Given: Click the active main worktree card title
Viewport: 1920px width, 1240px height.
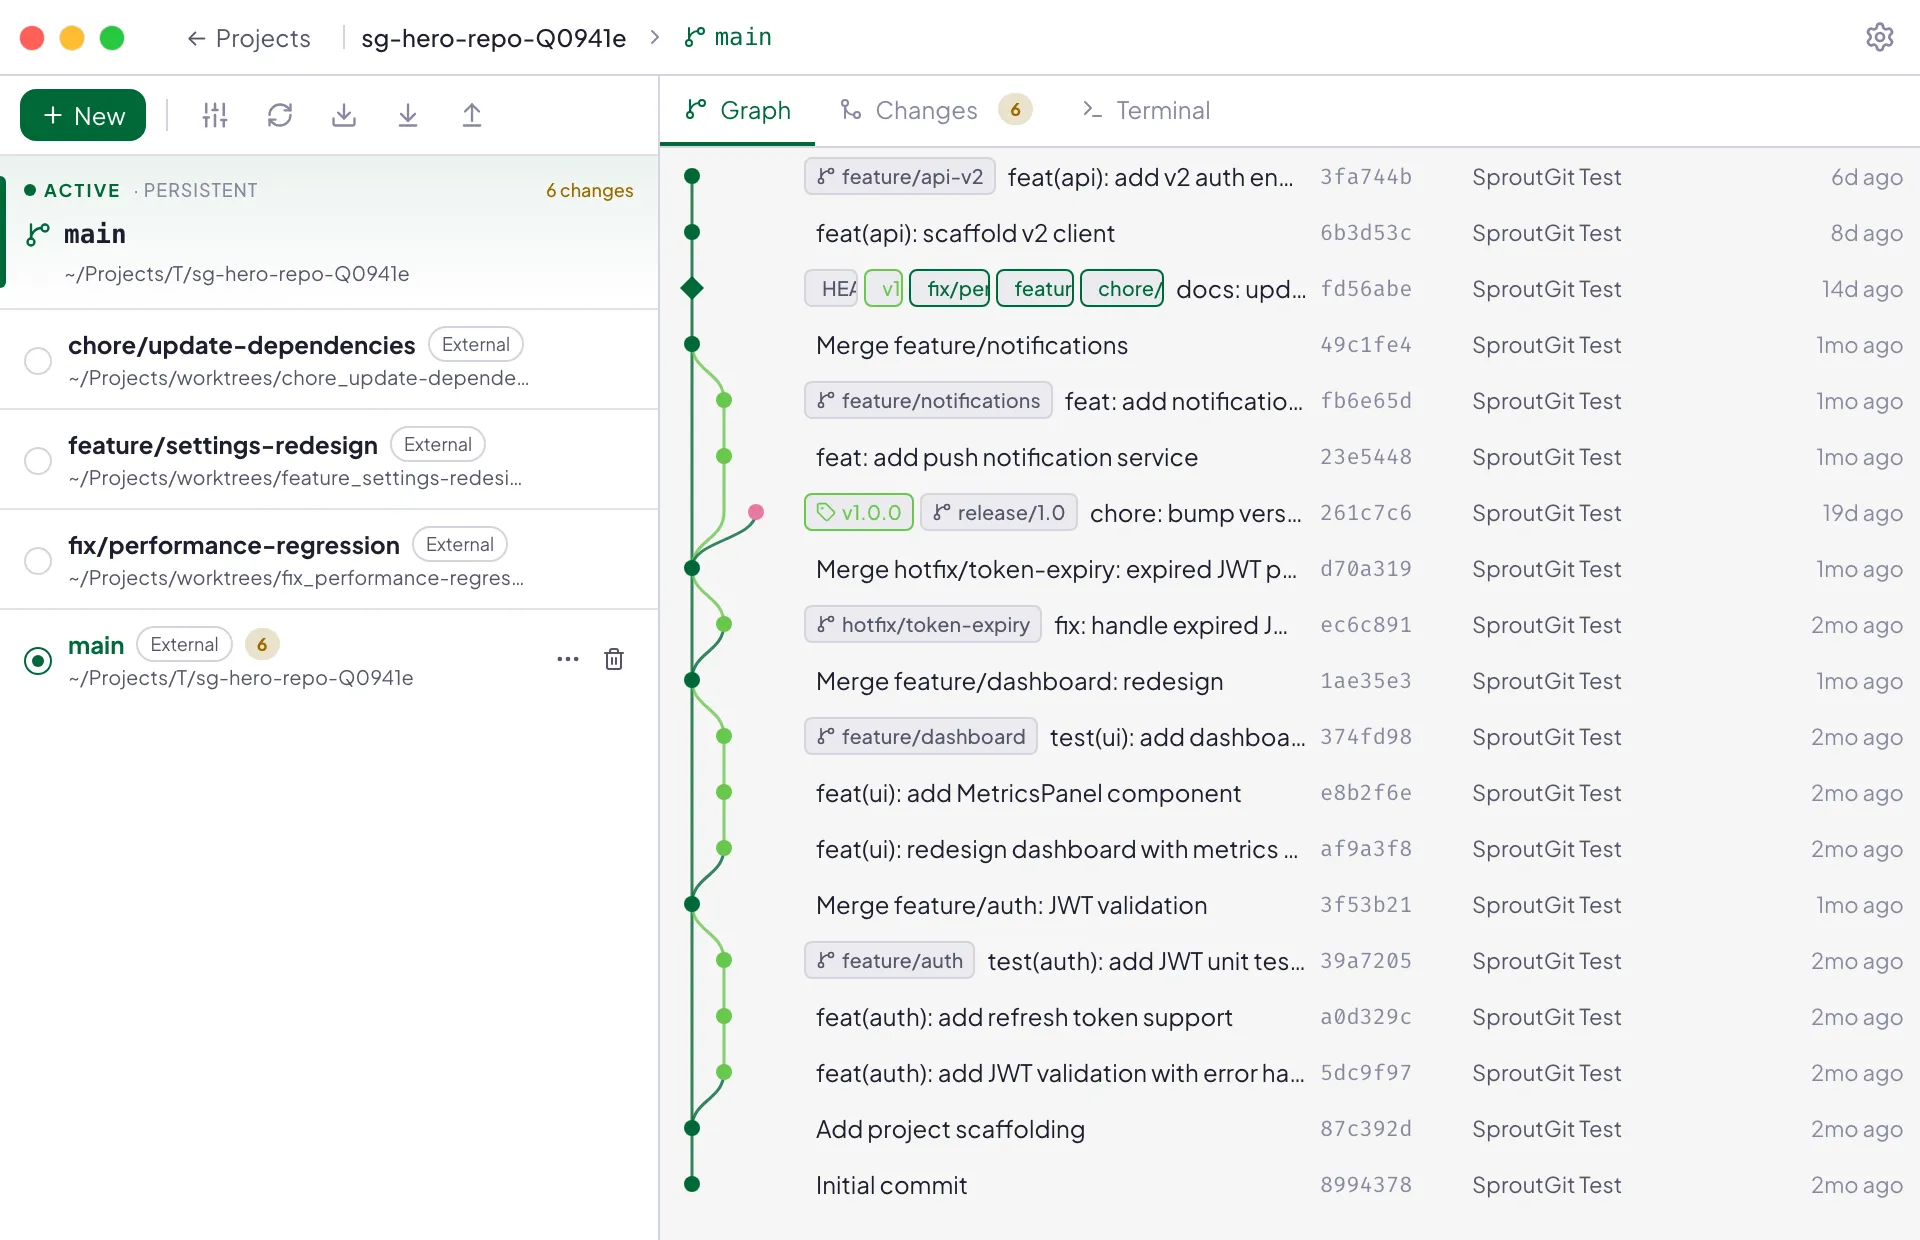Looking at the screenshot, I should (x=95, y=234).
